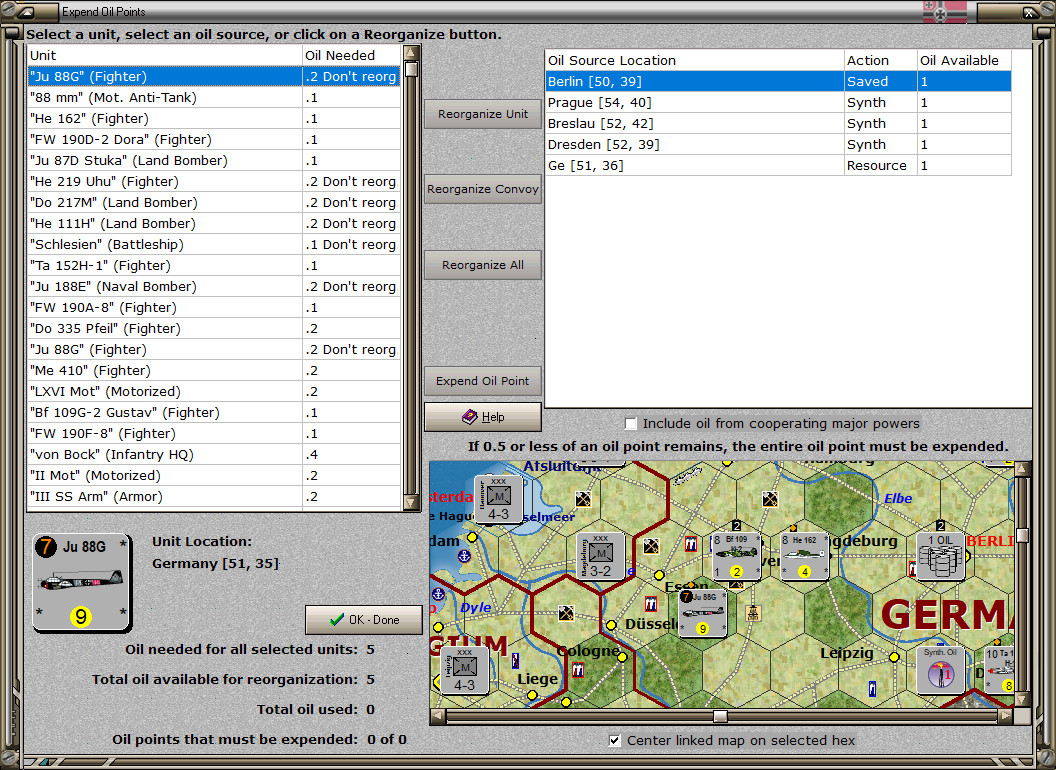Open Help for oil points
1056x770 pixels.
(483, 417)
